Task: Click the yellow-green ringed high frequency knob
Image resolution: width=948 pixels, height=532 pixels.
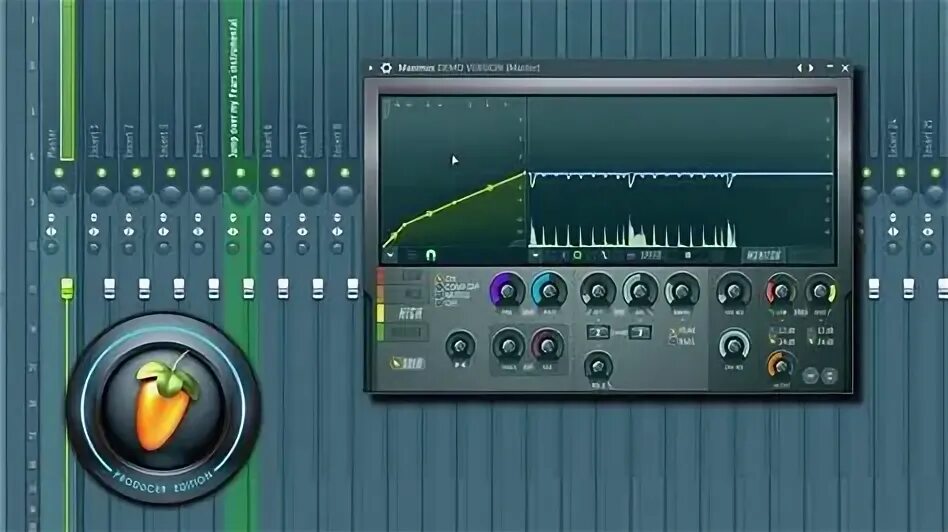Action: click(x=821, y=291)
